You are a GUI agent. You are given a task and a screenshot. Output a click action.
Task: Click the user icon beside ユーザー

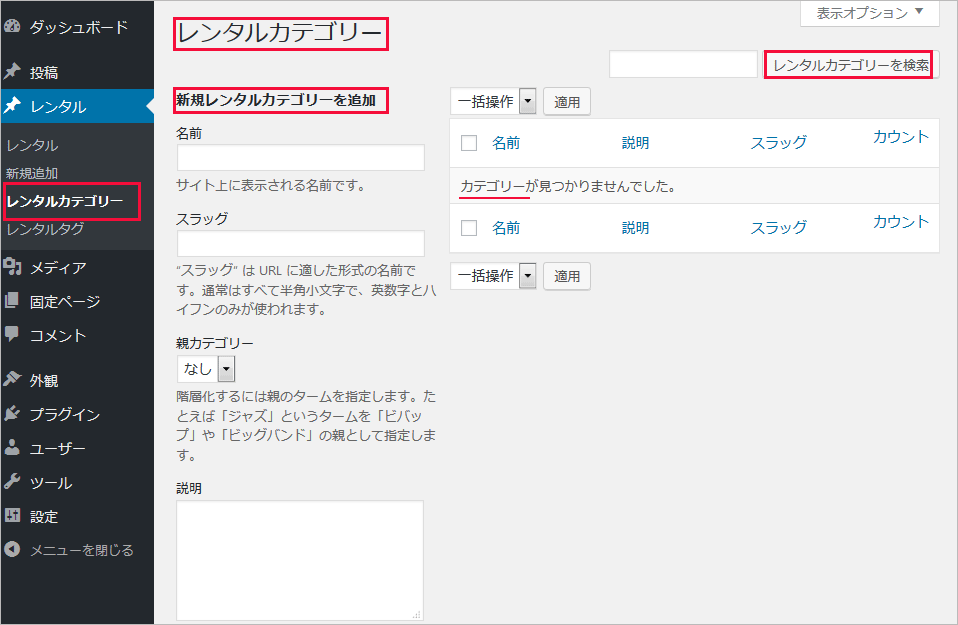pos(13,448)
